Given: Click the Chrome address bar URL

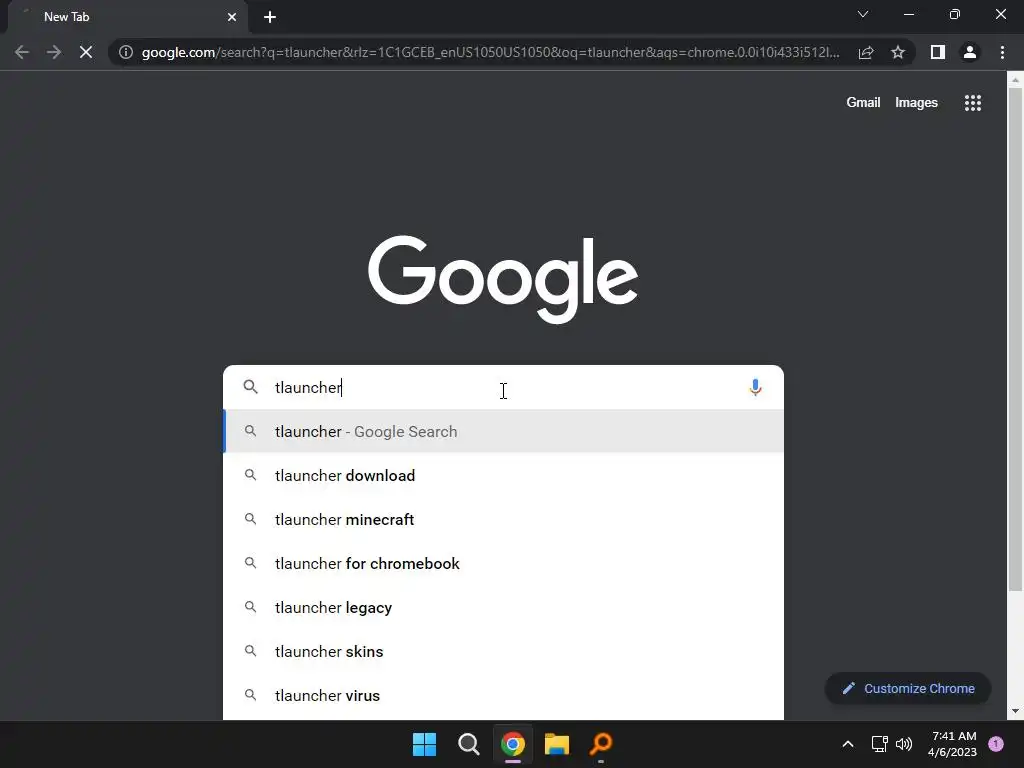Looking at the screenshot, I should tap(490, 52).
